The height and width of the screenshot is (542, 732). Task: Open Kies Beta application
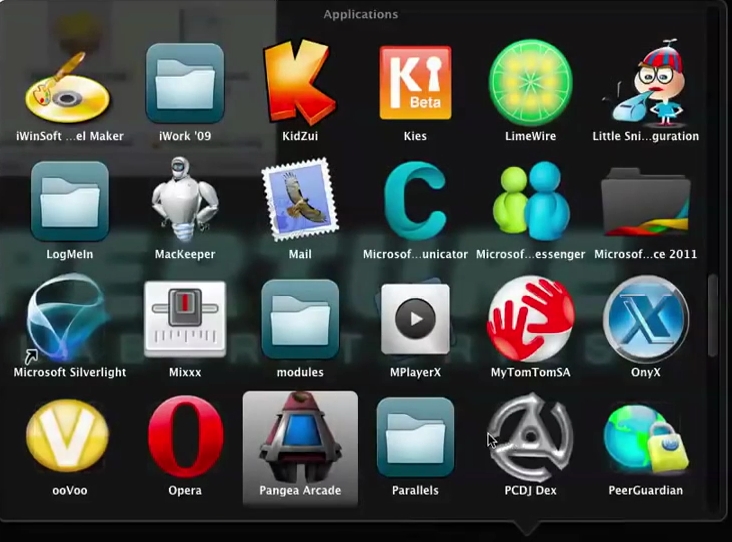click(x=415, y=83)
